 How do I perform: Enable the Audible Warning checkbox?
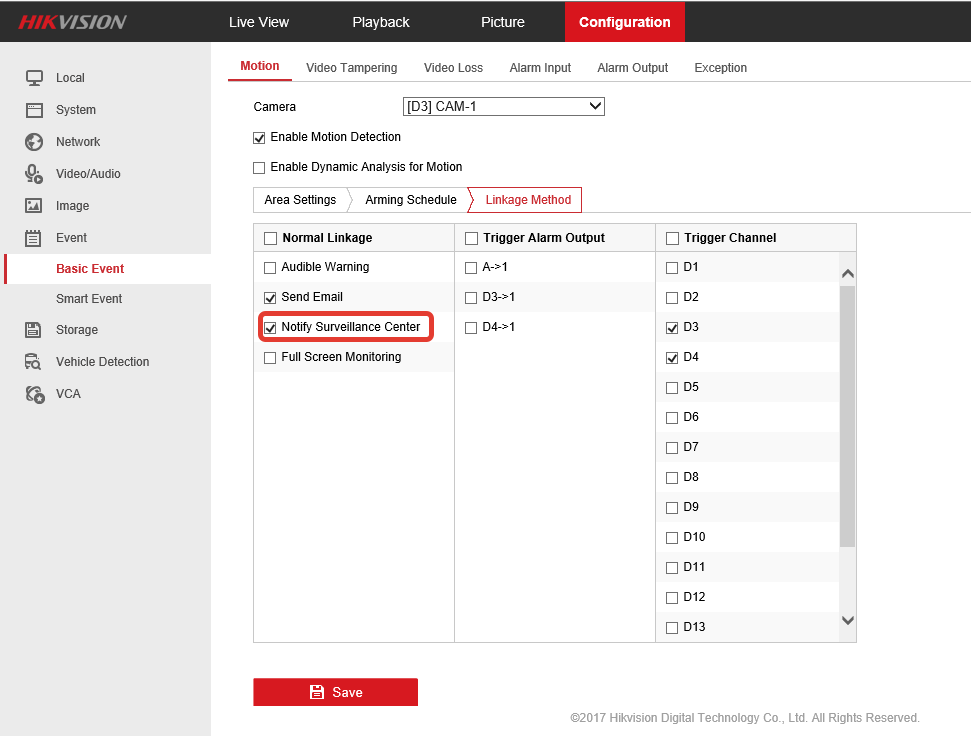coord(270,268)
